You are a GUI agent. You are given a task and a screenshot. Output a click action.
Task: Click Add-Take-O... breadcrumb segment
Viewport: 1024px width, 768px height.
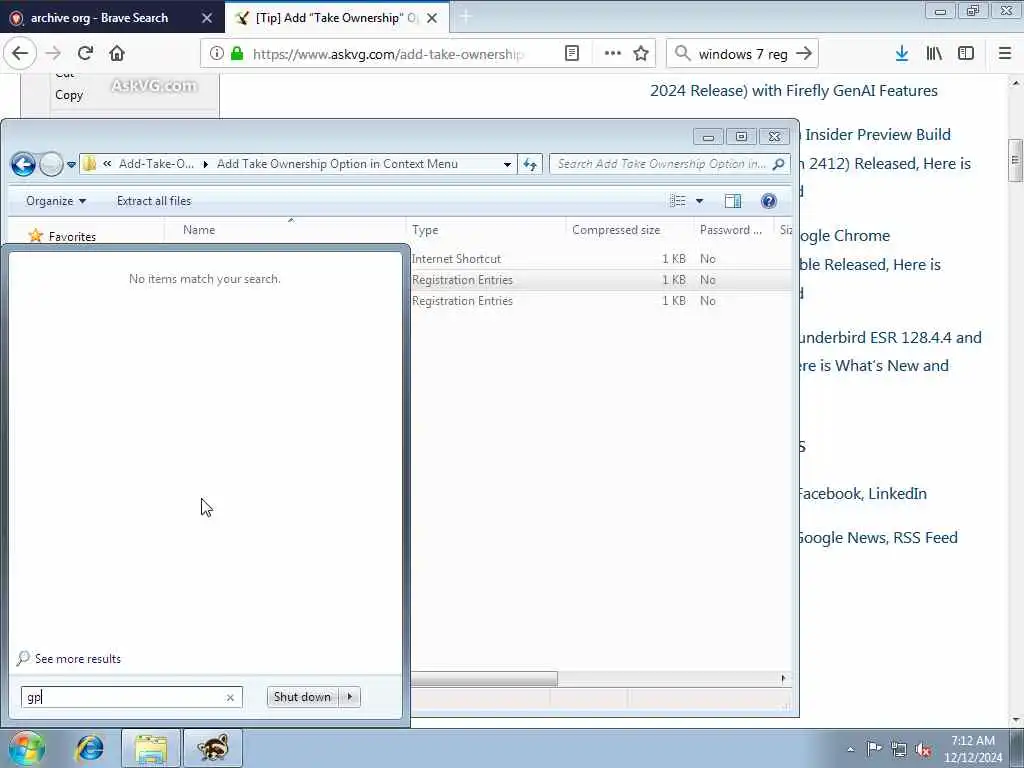click(156, 164)
